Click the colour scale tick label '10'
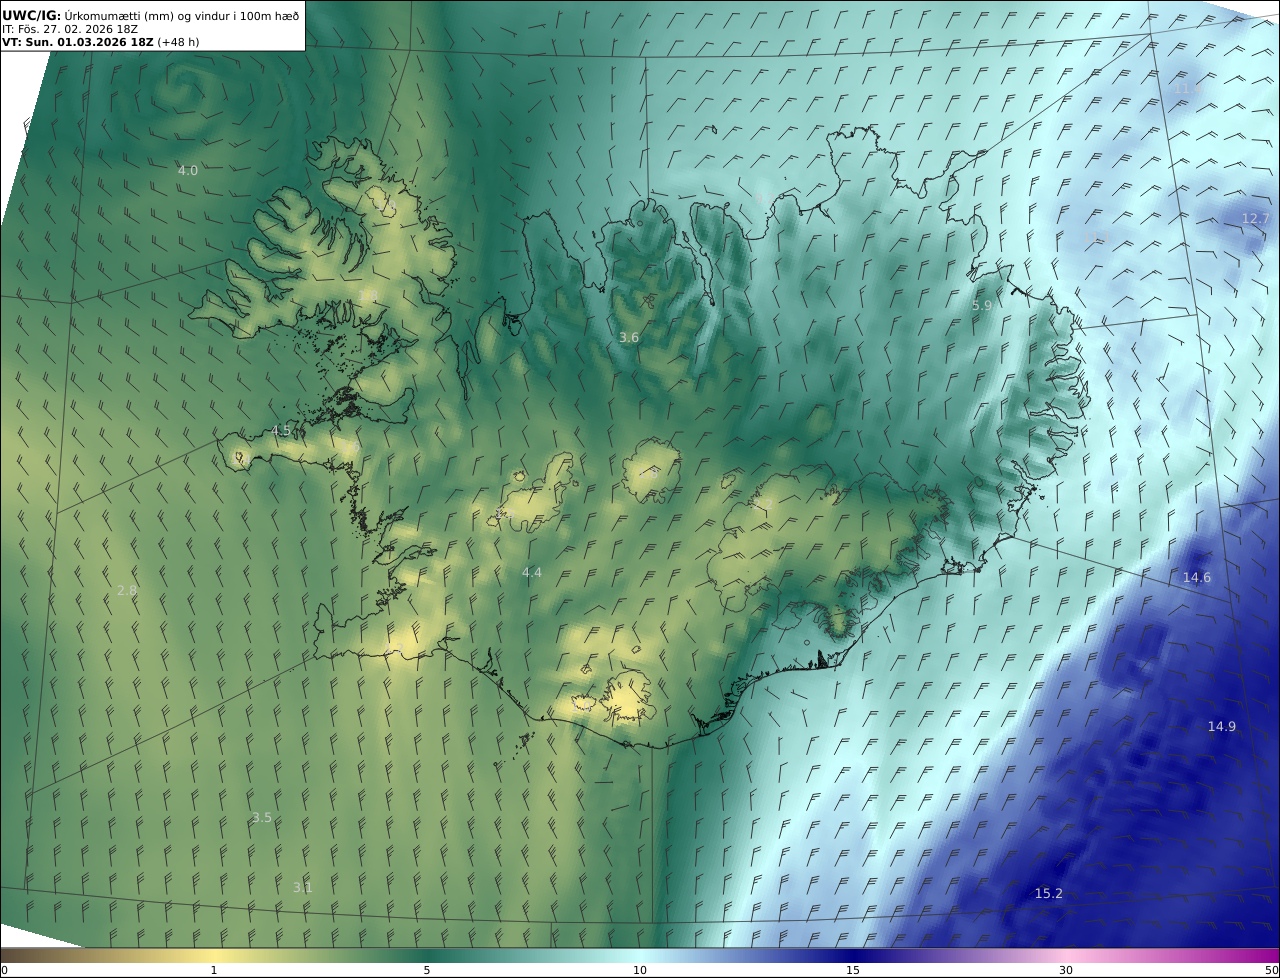1280x978 pixels. (640, 970)
